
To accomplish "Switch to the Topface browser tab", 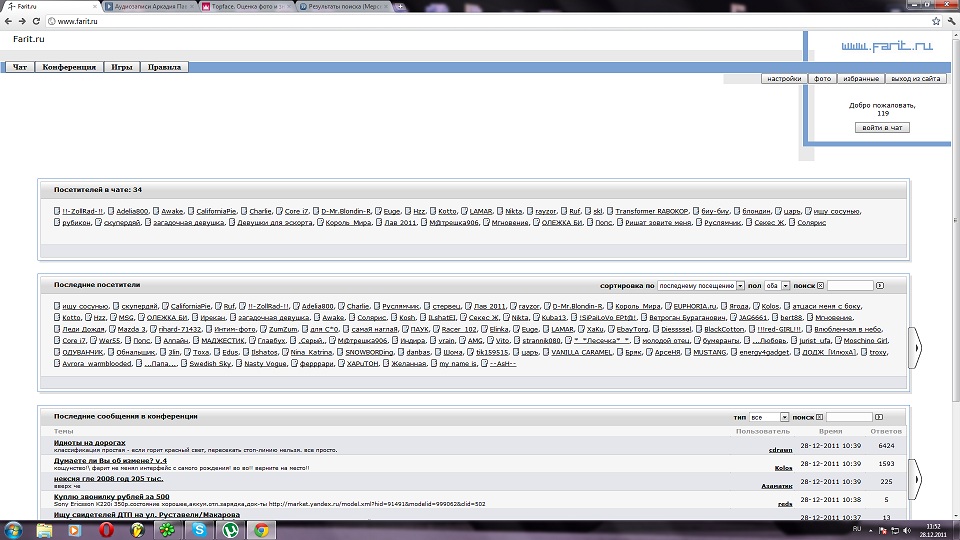I will click(x=246, y=7).
